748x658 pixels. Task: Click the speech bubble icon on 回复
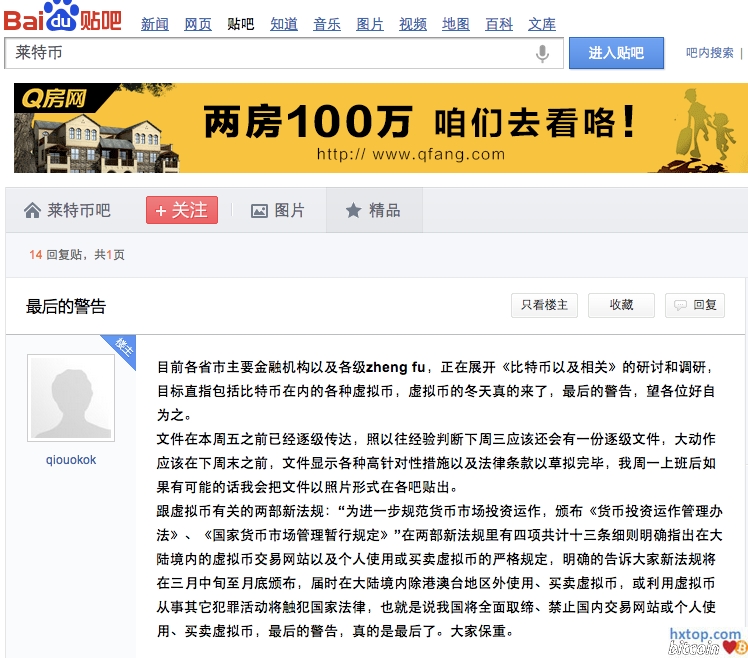coord(680,306)
